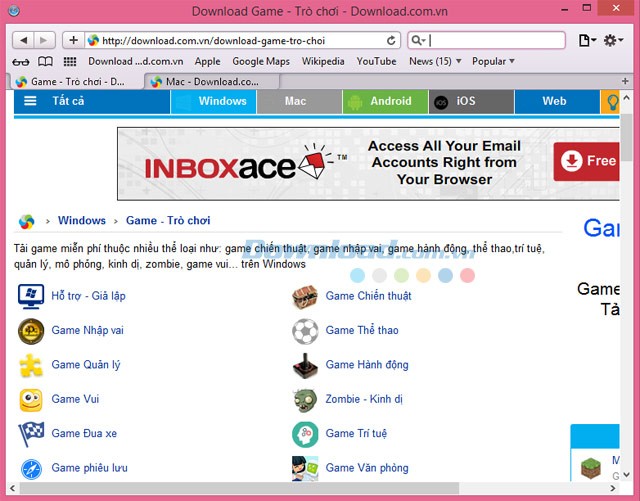Click the Game Hành động joystick icon

[x=305, y=366]
